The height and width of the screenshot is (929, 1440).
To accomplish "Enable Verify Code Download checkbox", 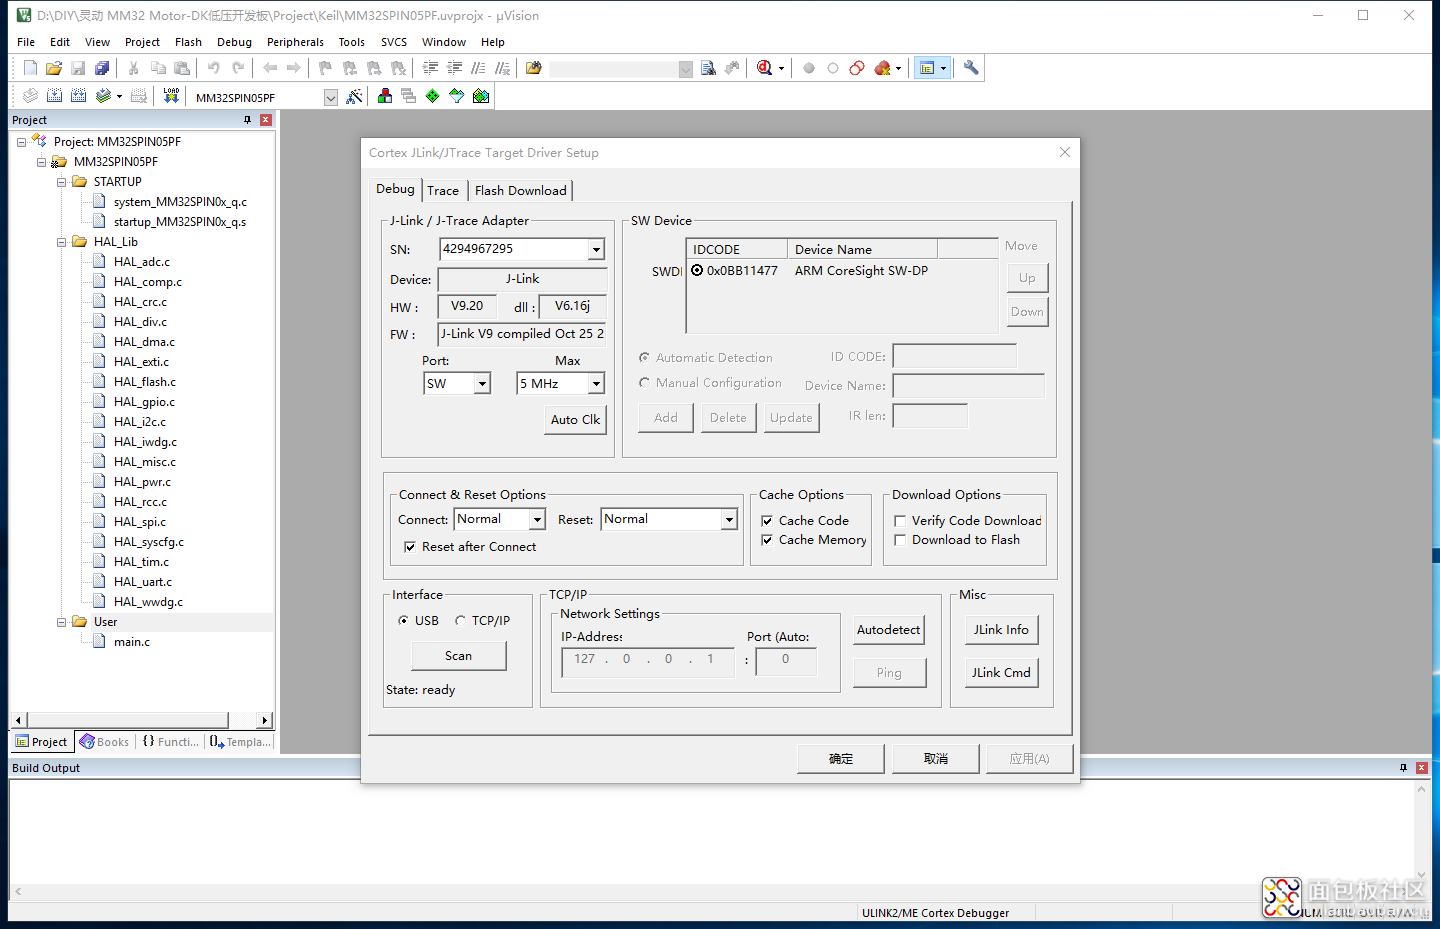I will point(900,521).
